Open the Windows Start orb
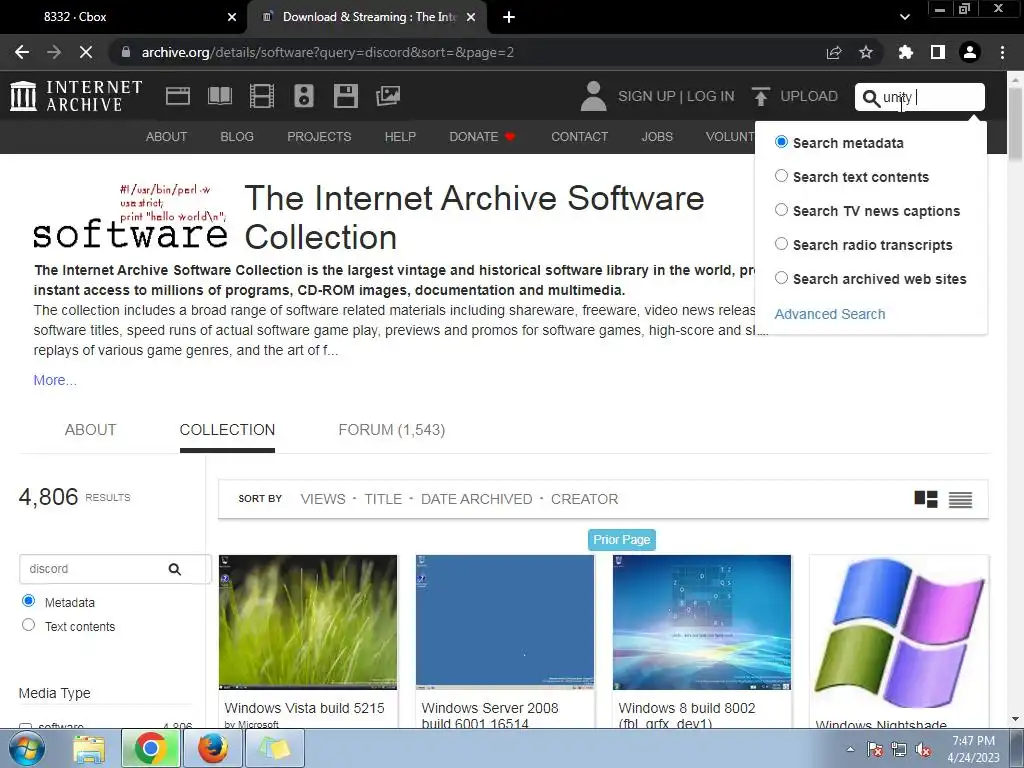The image size is (1024, 768). point(26,748)
